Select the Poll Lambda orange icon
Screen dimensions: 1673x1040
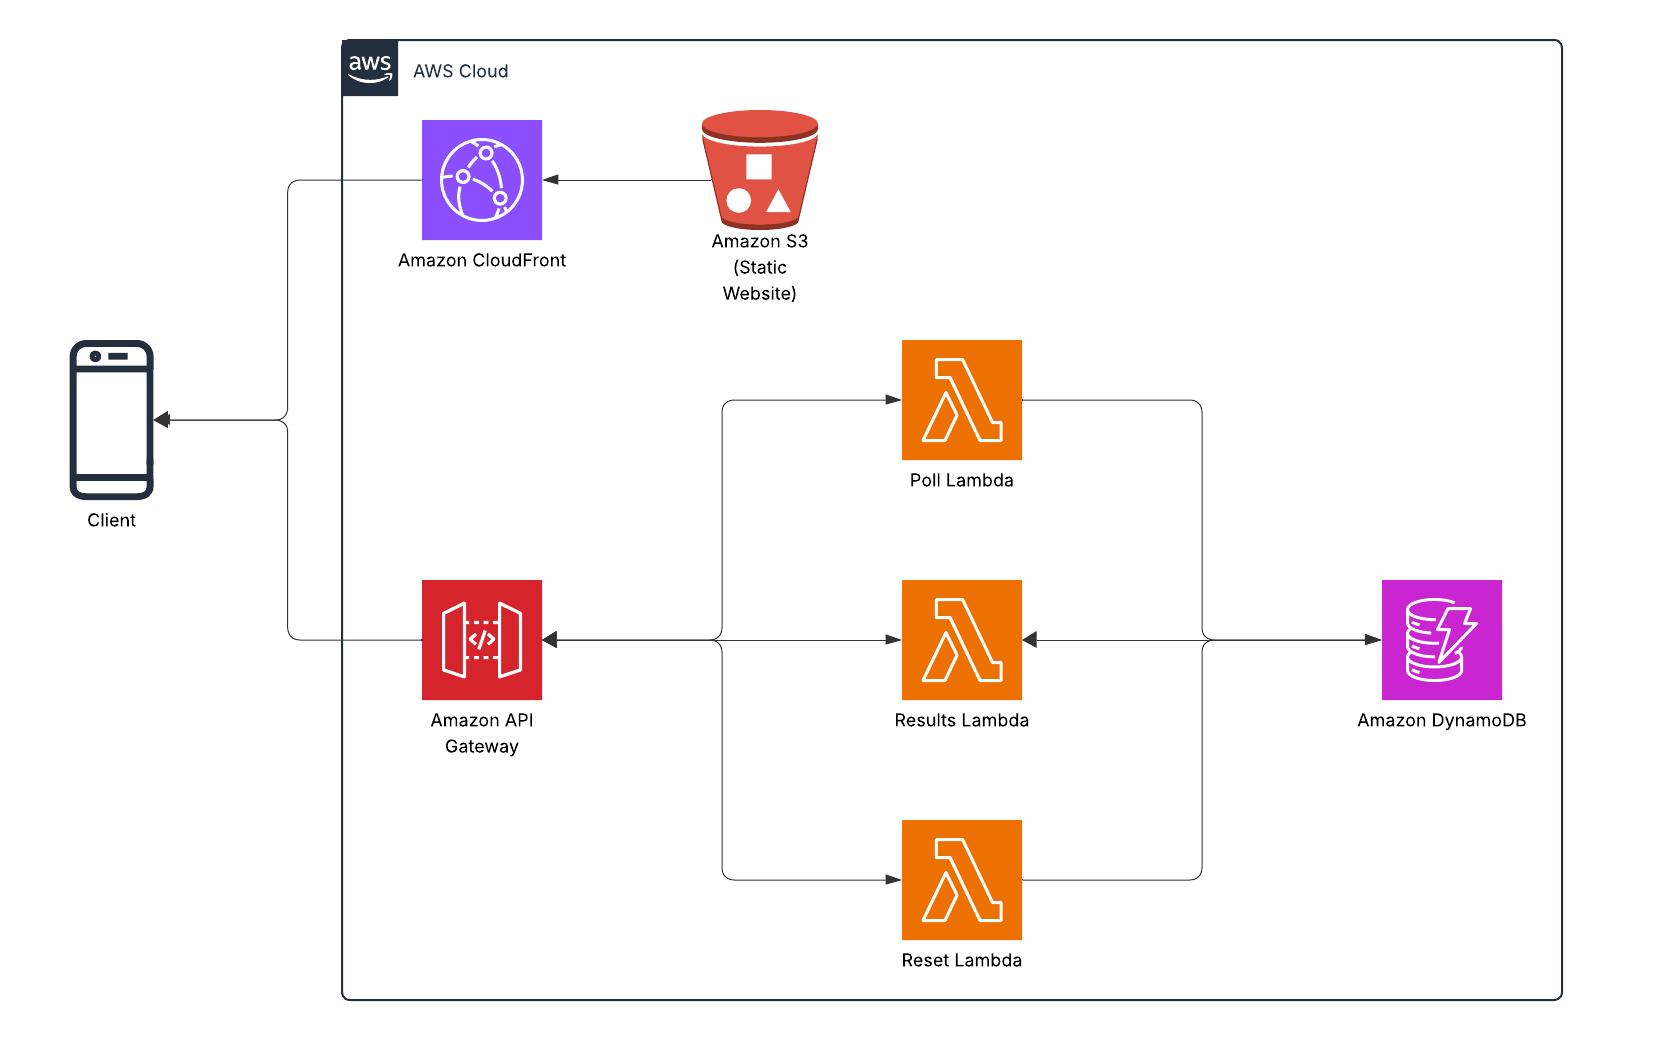pos(961,400)
